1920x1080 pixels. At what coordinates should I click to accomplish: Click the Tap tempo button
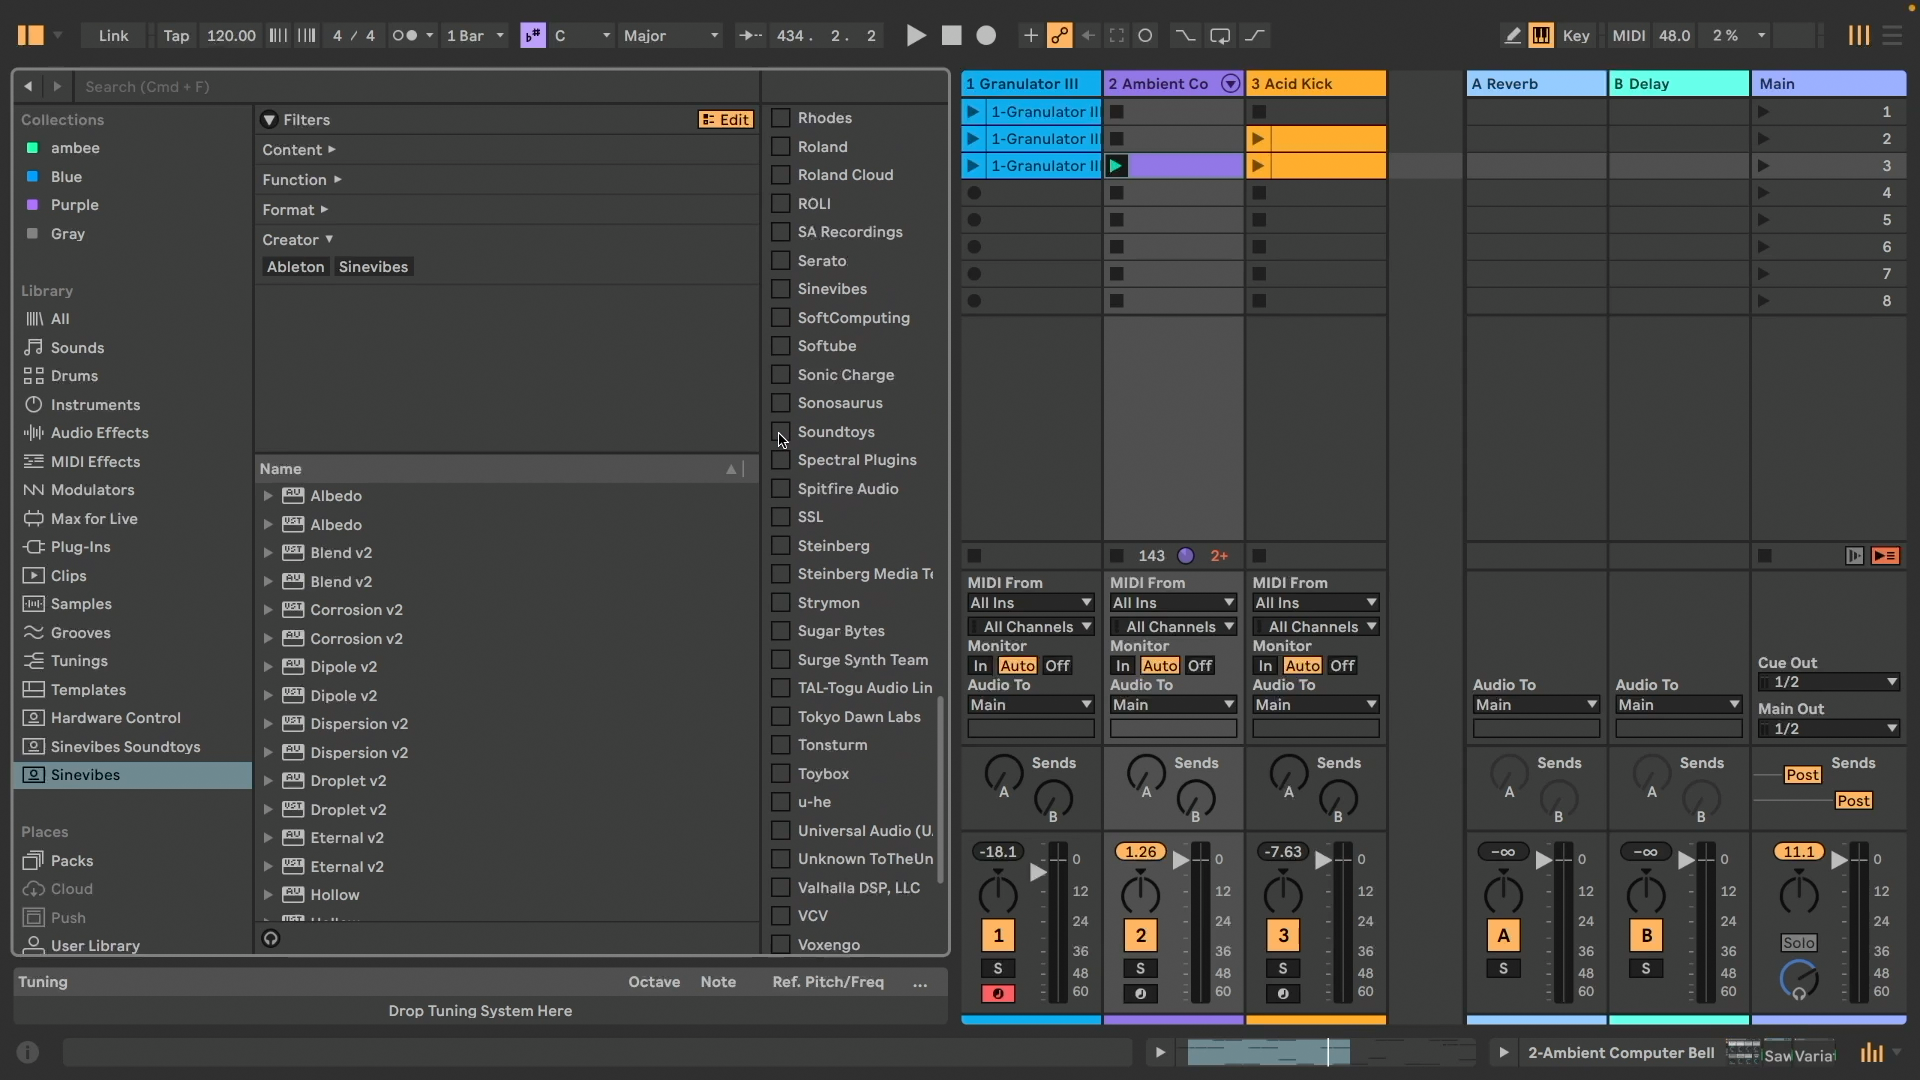tap(176, 35)
